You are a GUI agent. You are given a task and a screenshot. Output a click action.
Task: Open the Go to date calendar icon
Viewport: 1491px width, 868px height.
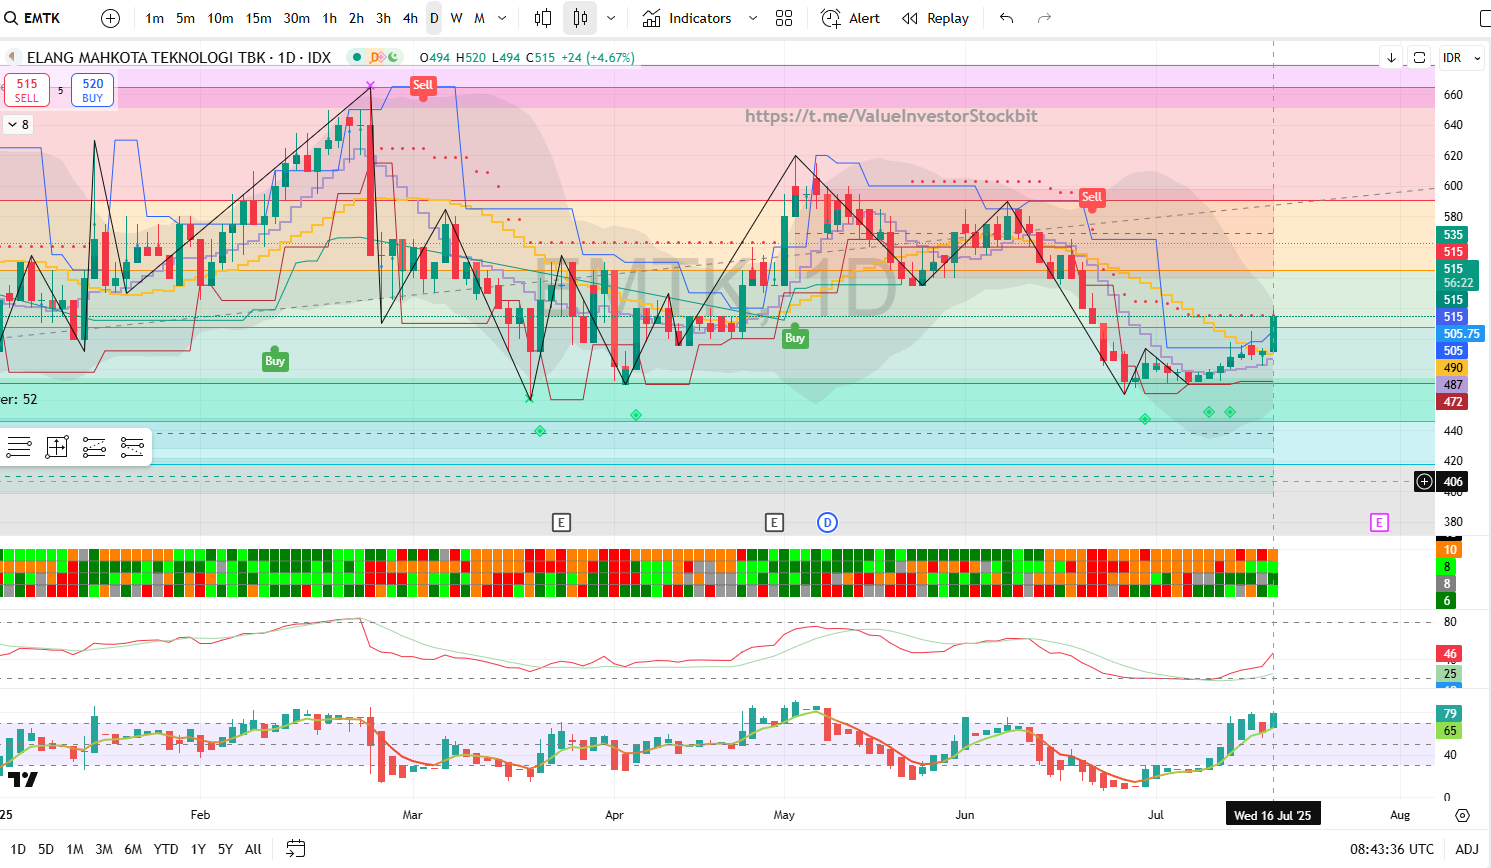[295, 849]
